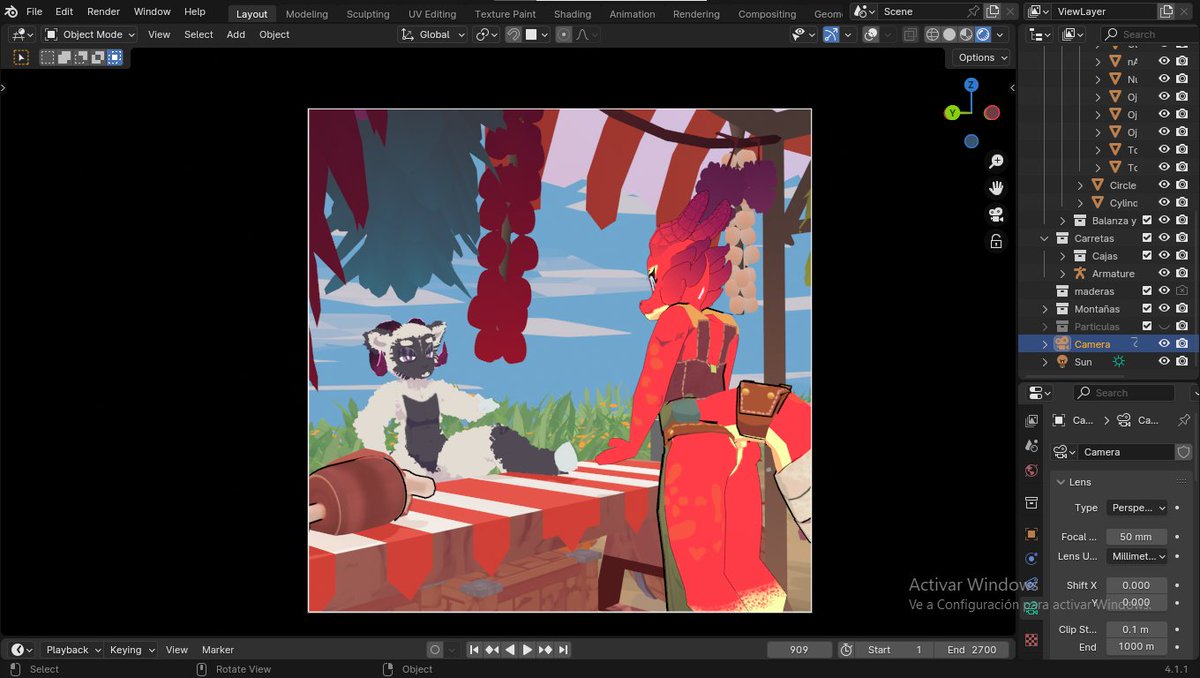Open the Lens Unit Millimeters dropdown
This screenshot has width=1200, height=678.
pos(1136,556)
